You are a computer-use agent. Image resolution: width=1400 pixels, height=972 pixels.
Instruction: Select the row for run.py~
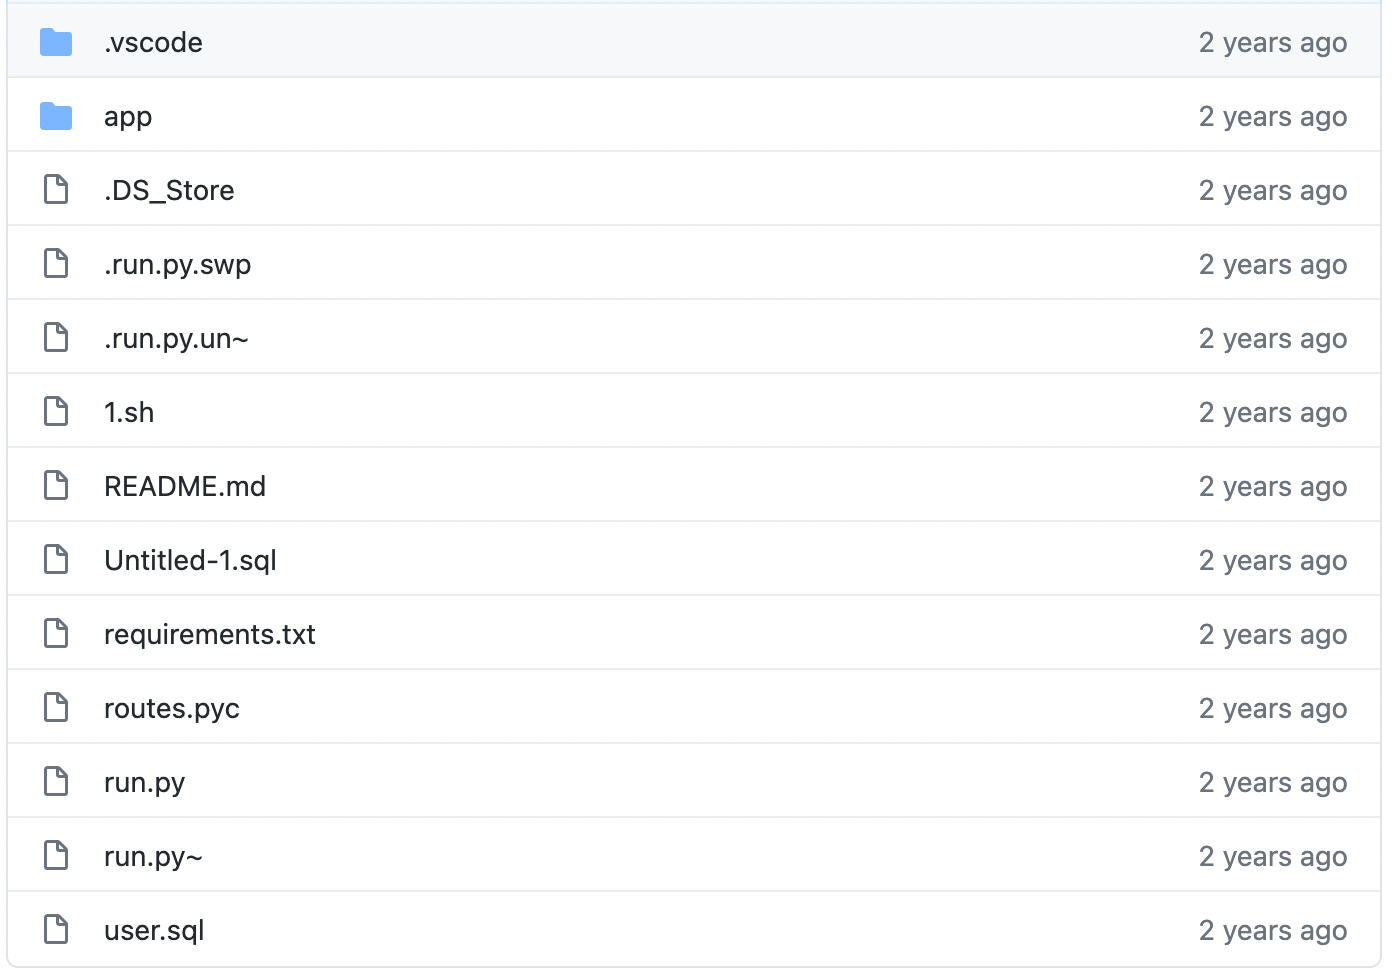click(700, 855)
